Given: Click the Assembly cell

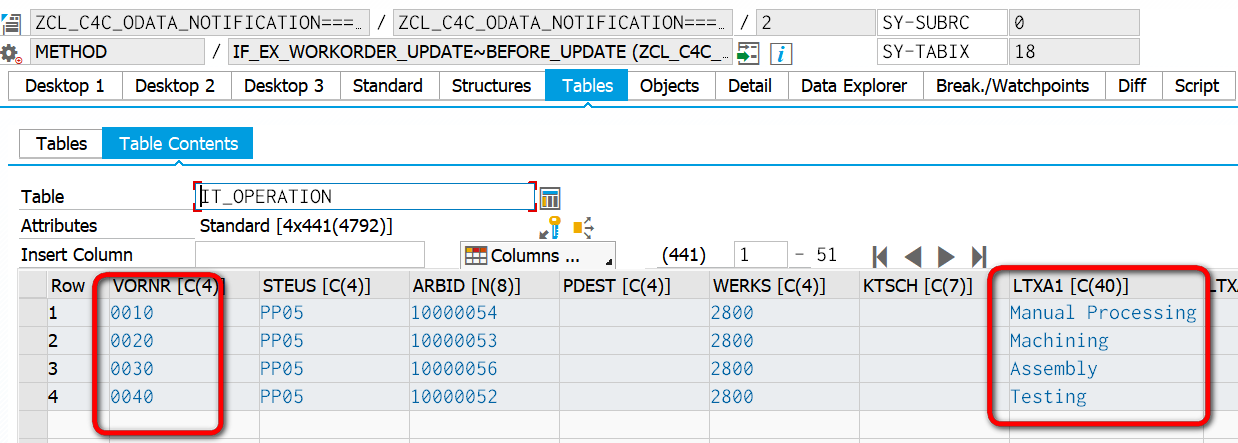Looking at the screenshot, I should [x=1106, y=369].
